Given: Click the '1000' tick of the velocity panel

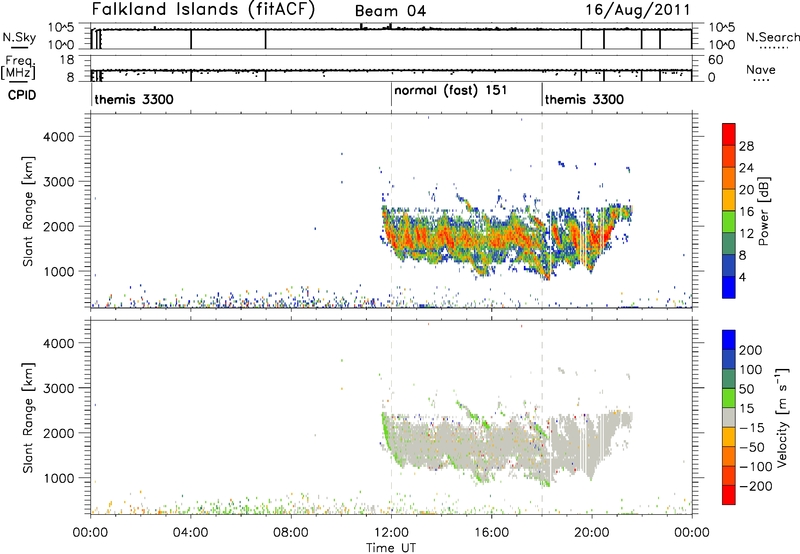Looking at the screenshot, I should click(59, 478).
